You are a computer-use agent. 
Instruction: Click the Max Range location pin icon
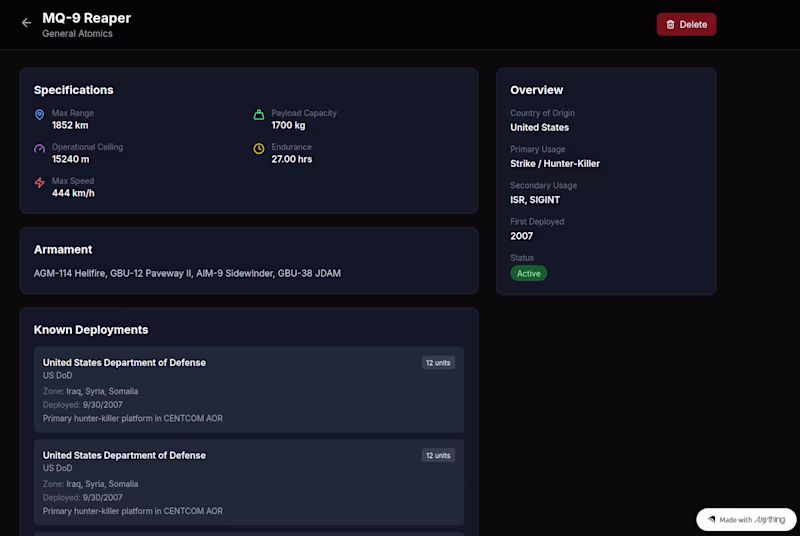click(39, 114)
